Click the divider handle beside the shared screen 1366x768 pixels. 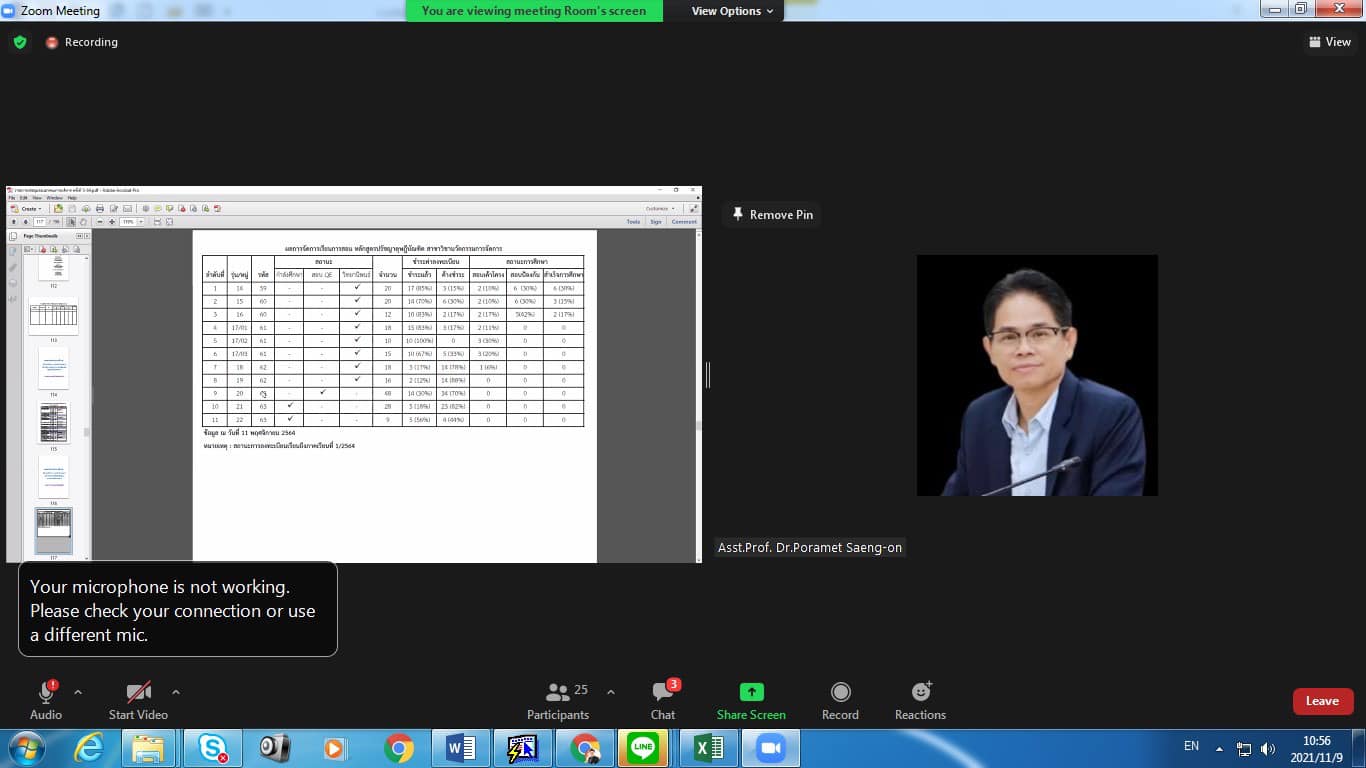click(x=708, y=375)
